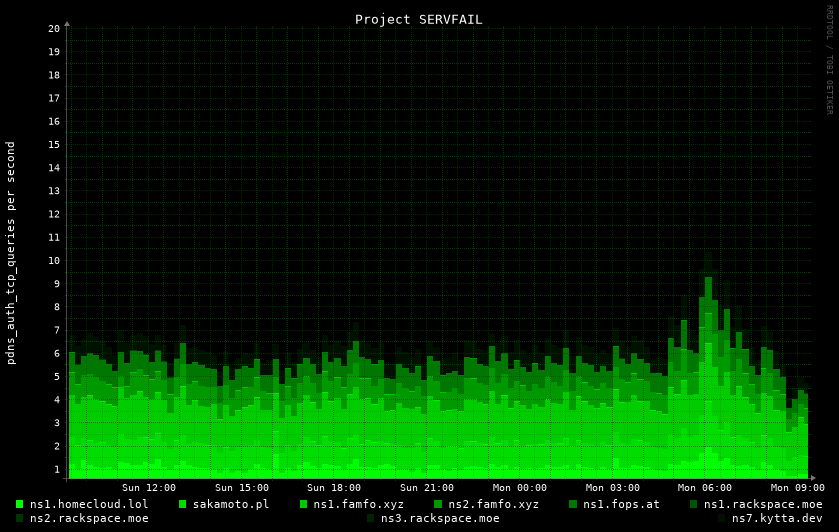
Task: Click the Mon 09:00 time axis label
Action: [x=797, y=488]
